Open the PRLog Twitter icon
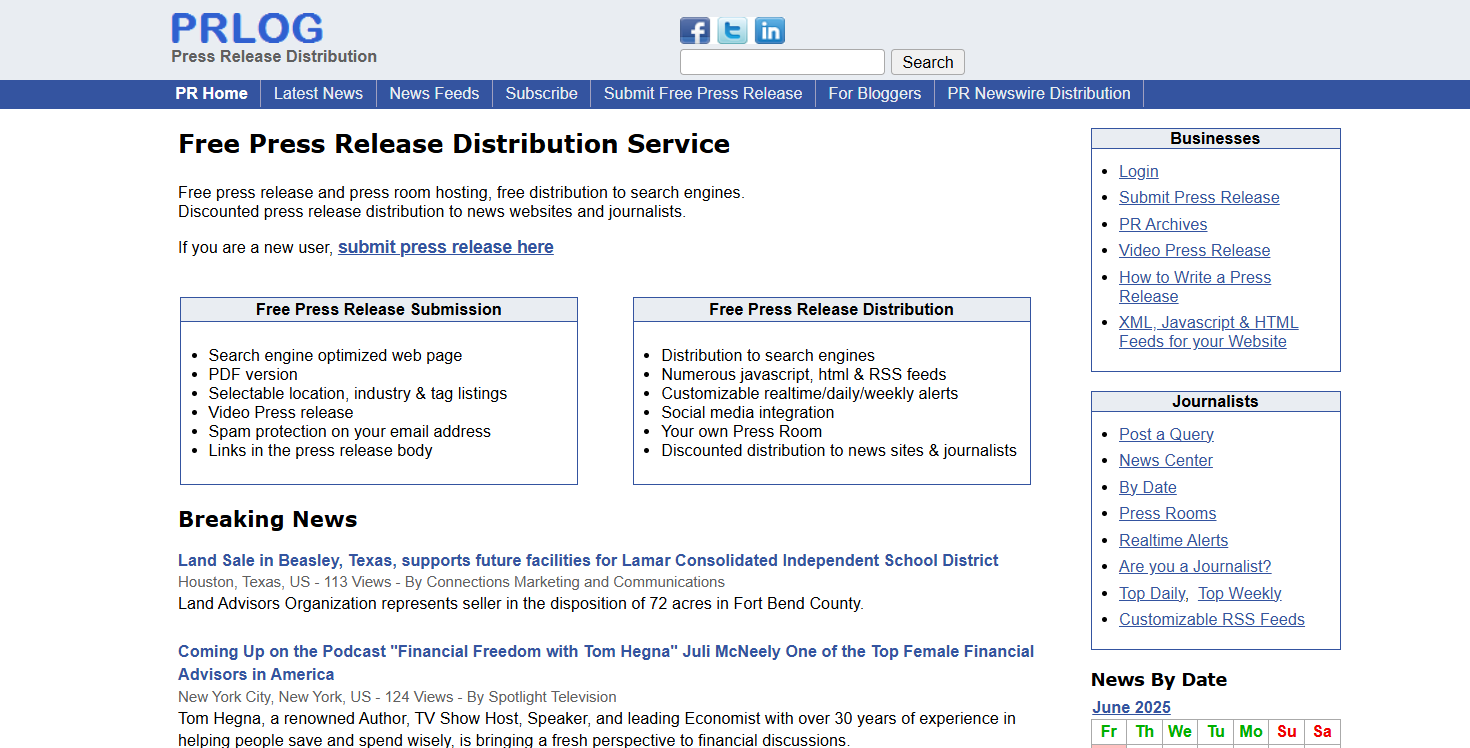 [732, 31]
